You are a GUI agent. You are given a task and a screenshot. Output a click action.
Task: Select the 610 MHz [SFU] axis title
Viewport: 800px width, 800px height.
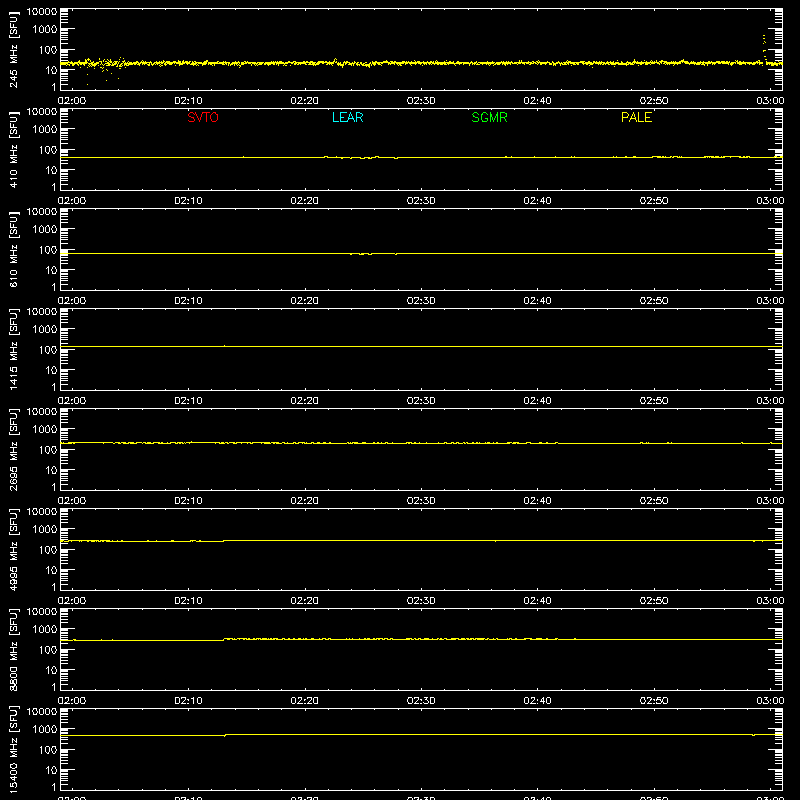click(x=14, y=249)
